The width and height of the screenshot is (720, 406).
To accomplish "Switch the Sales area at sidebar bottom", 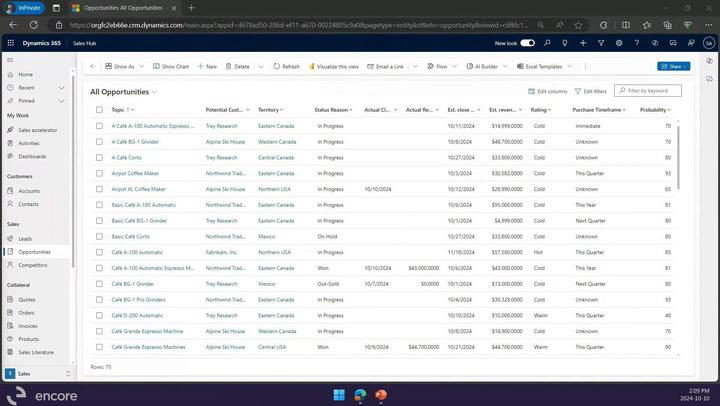I will tap(38, 373).
